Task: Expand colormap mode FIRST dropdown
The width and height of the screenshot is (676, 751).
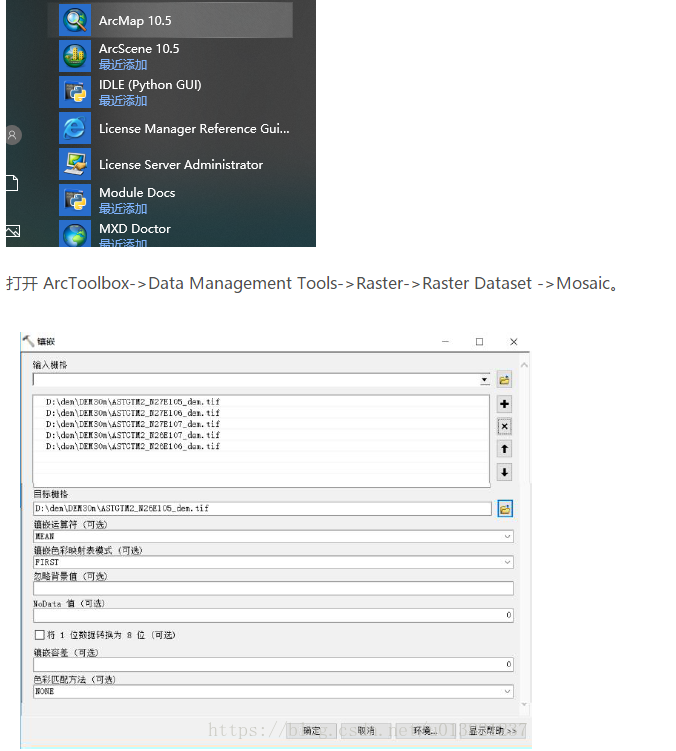Action: point(507,562)
